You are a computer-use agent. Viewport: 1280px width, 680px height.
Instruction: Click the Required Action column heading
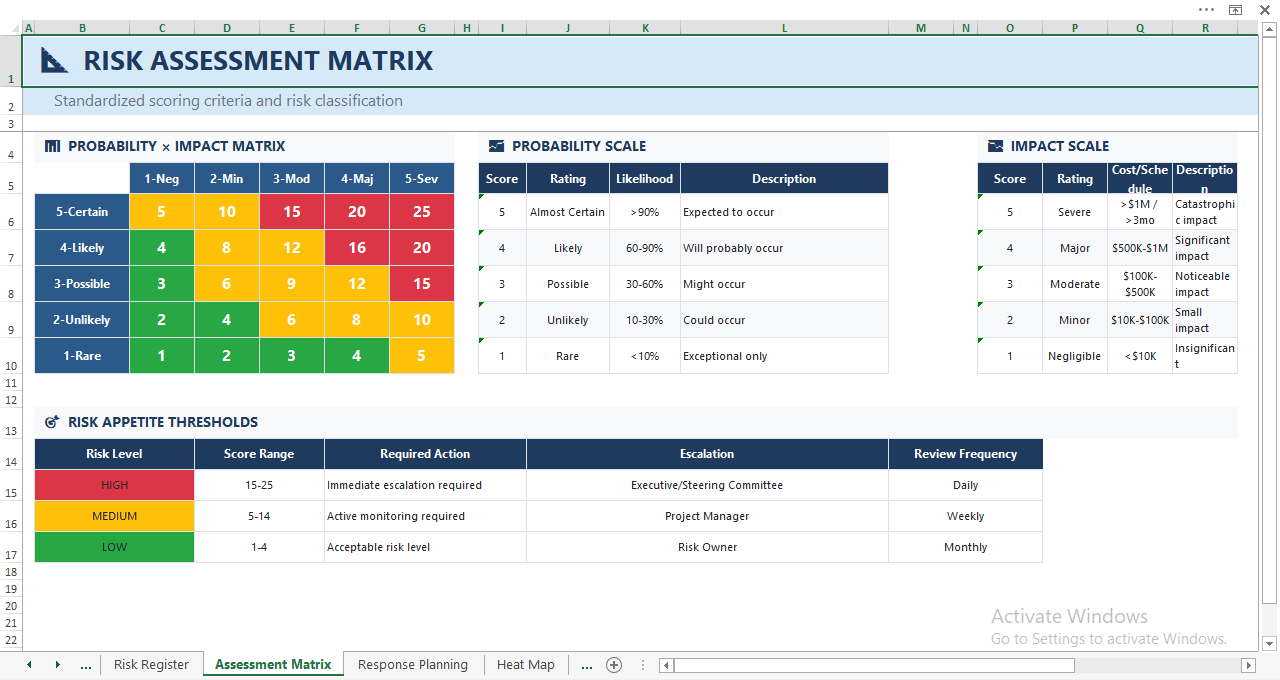point(425,454)
